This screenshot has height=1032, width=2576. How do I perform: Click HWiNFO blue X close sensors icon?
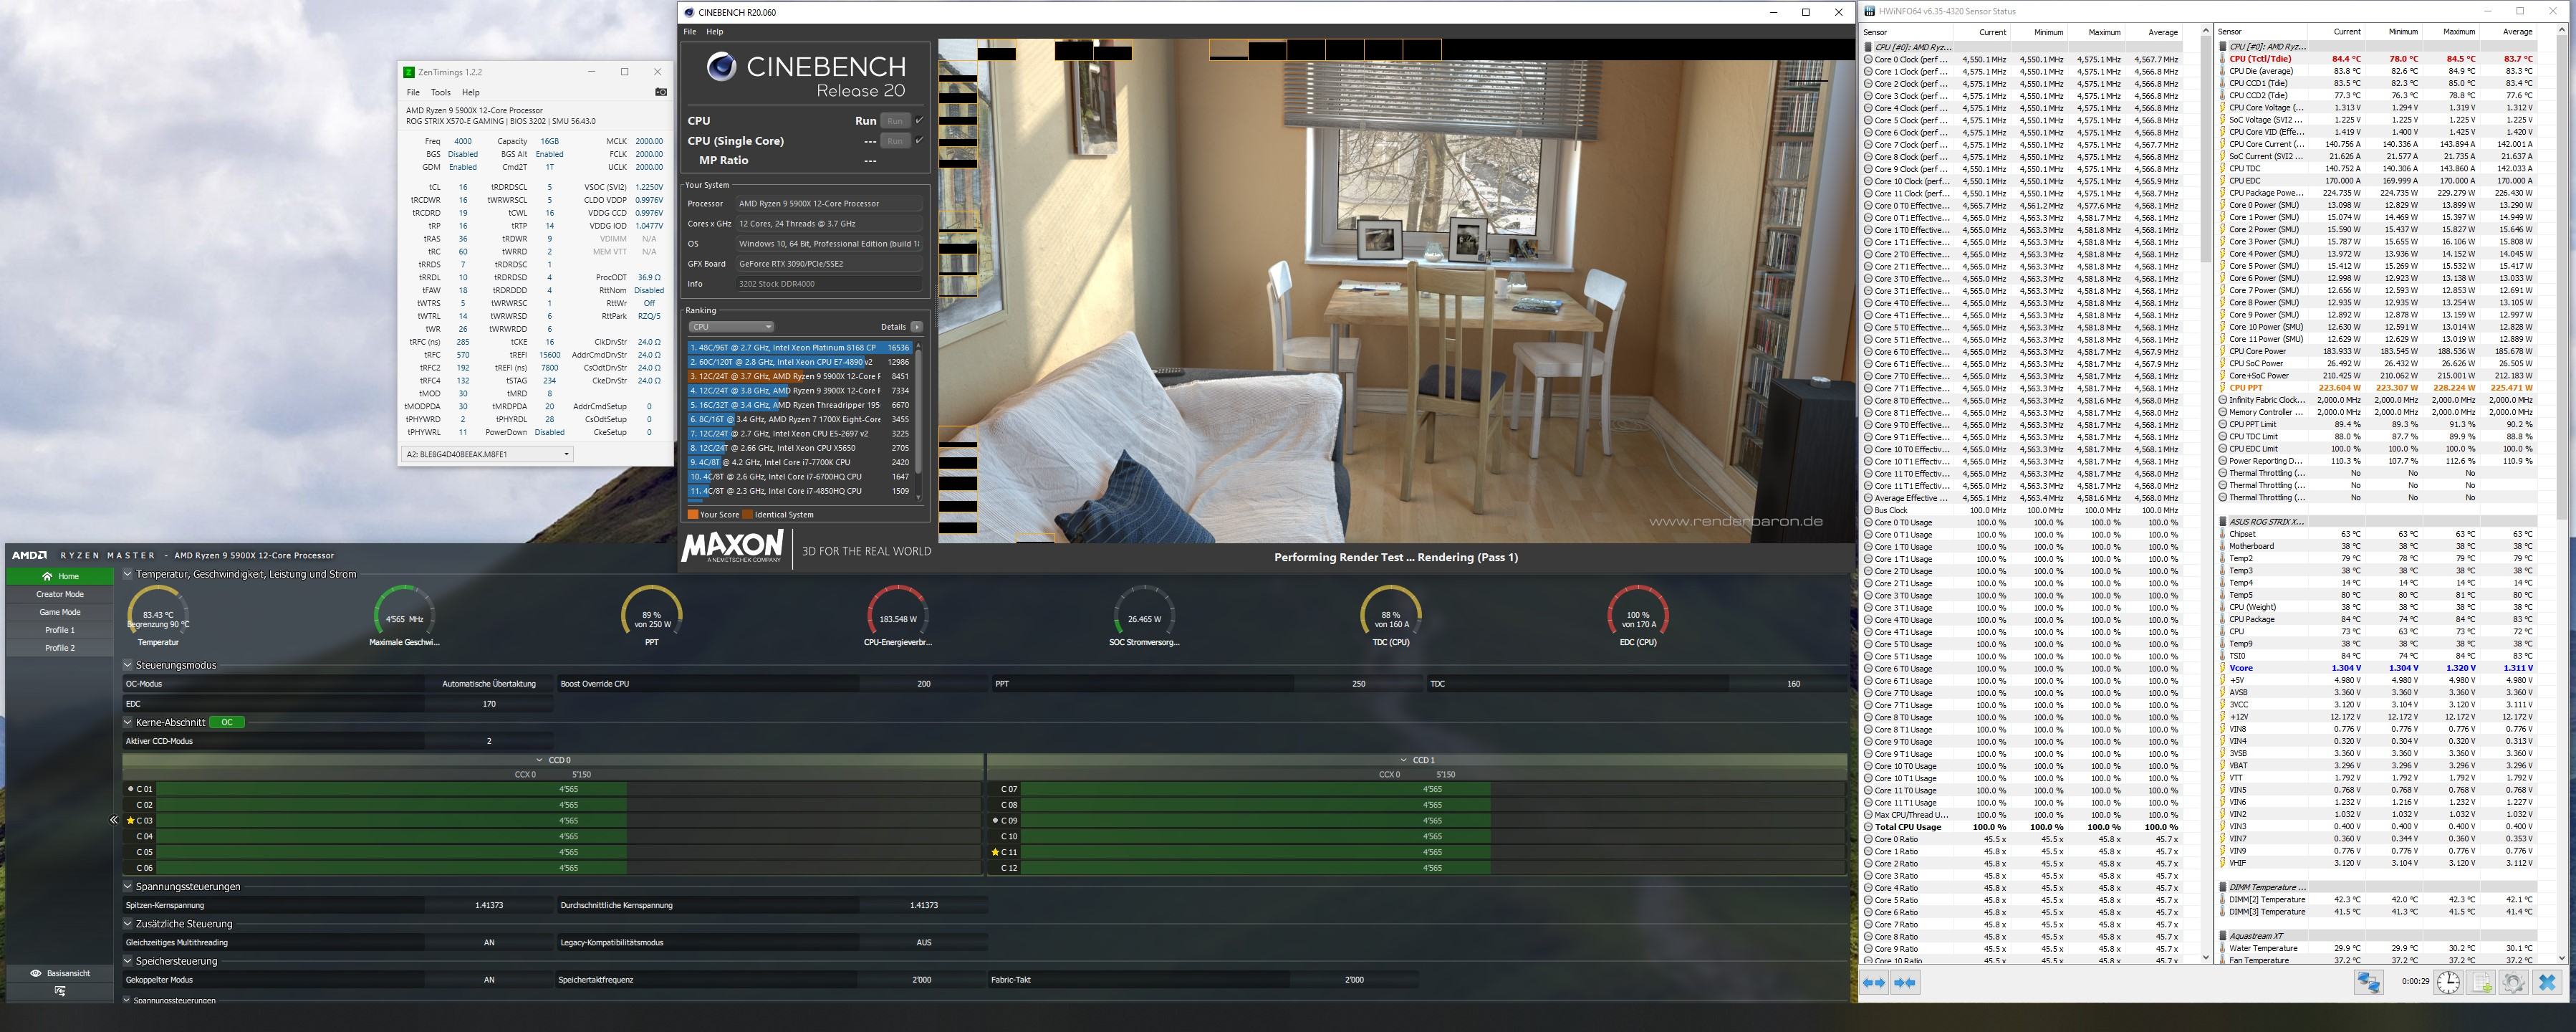(x=2547, y=982)
